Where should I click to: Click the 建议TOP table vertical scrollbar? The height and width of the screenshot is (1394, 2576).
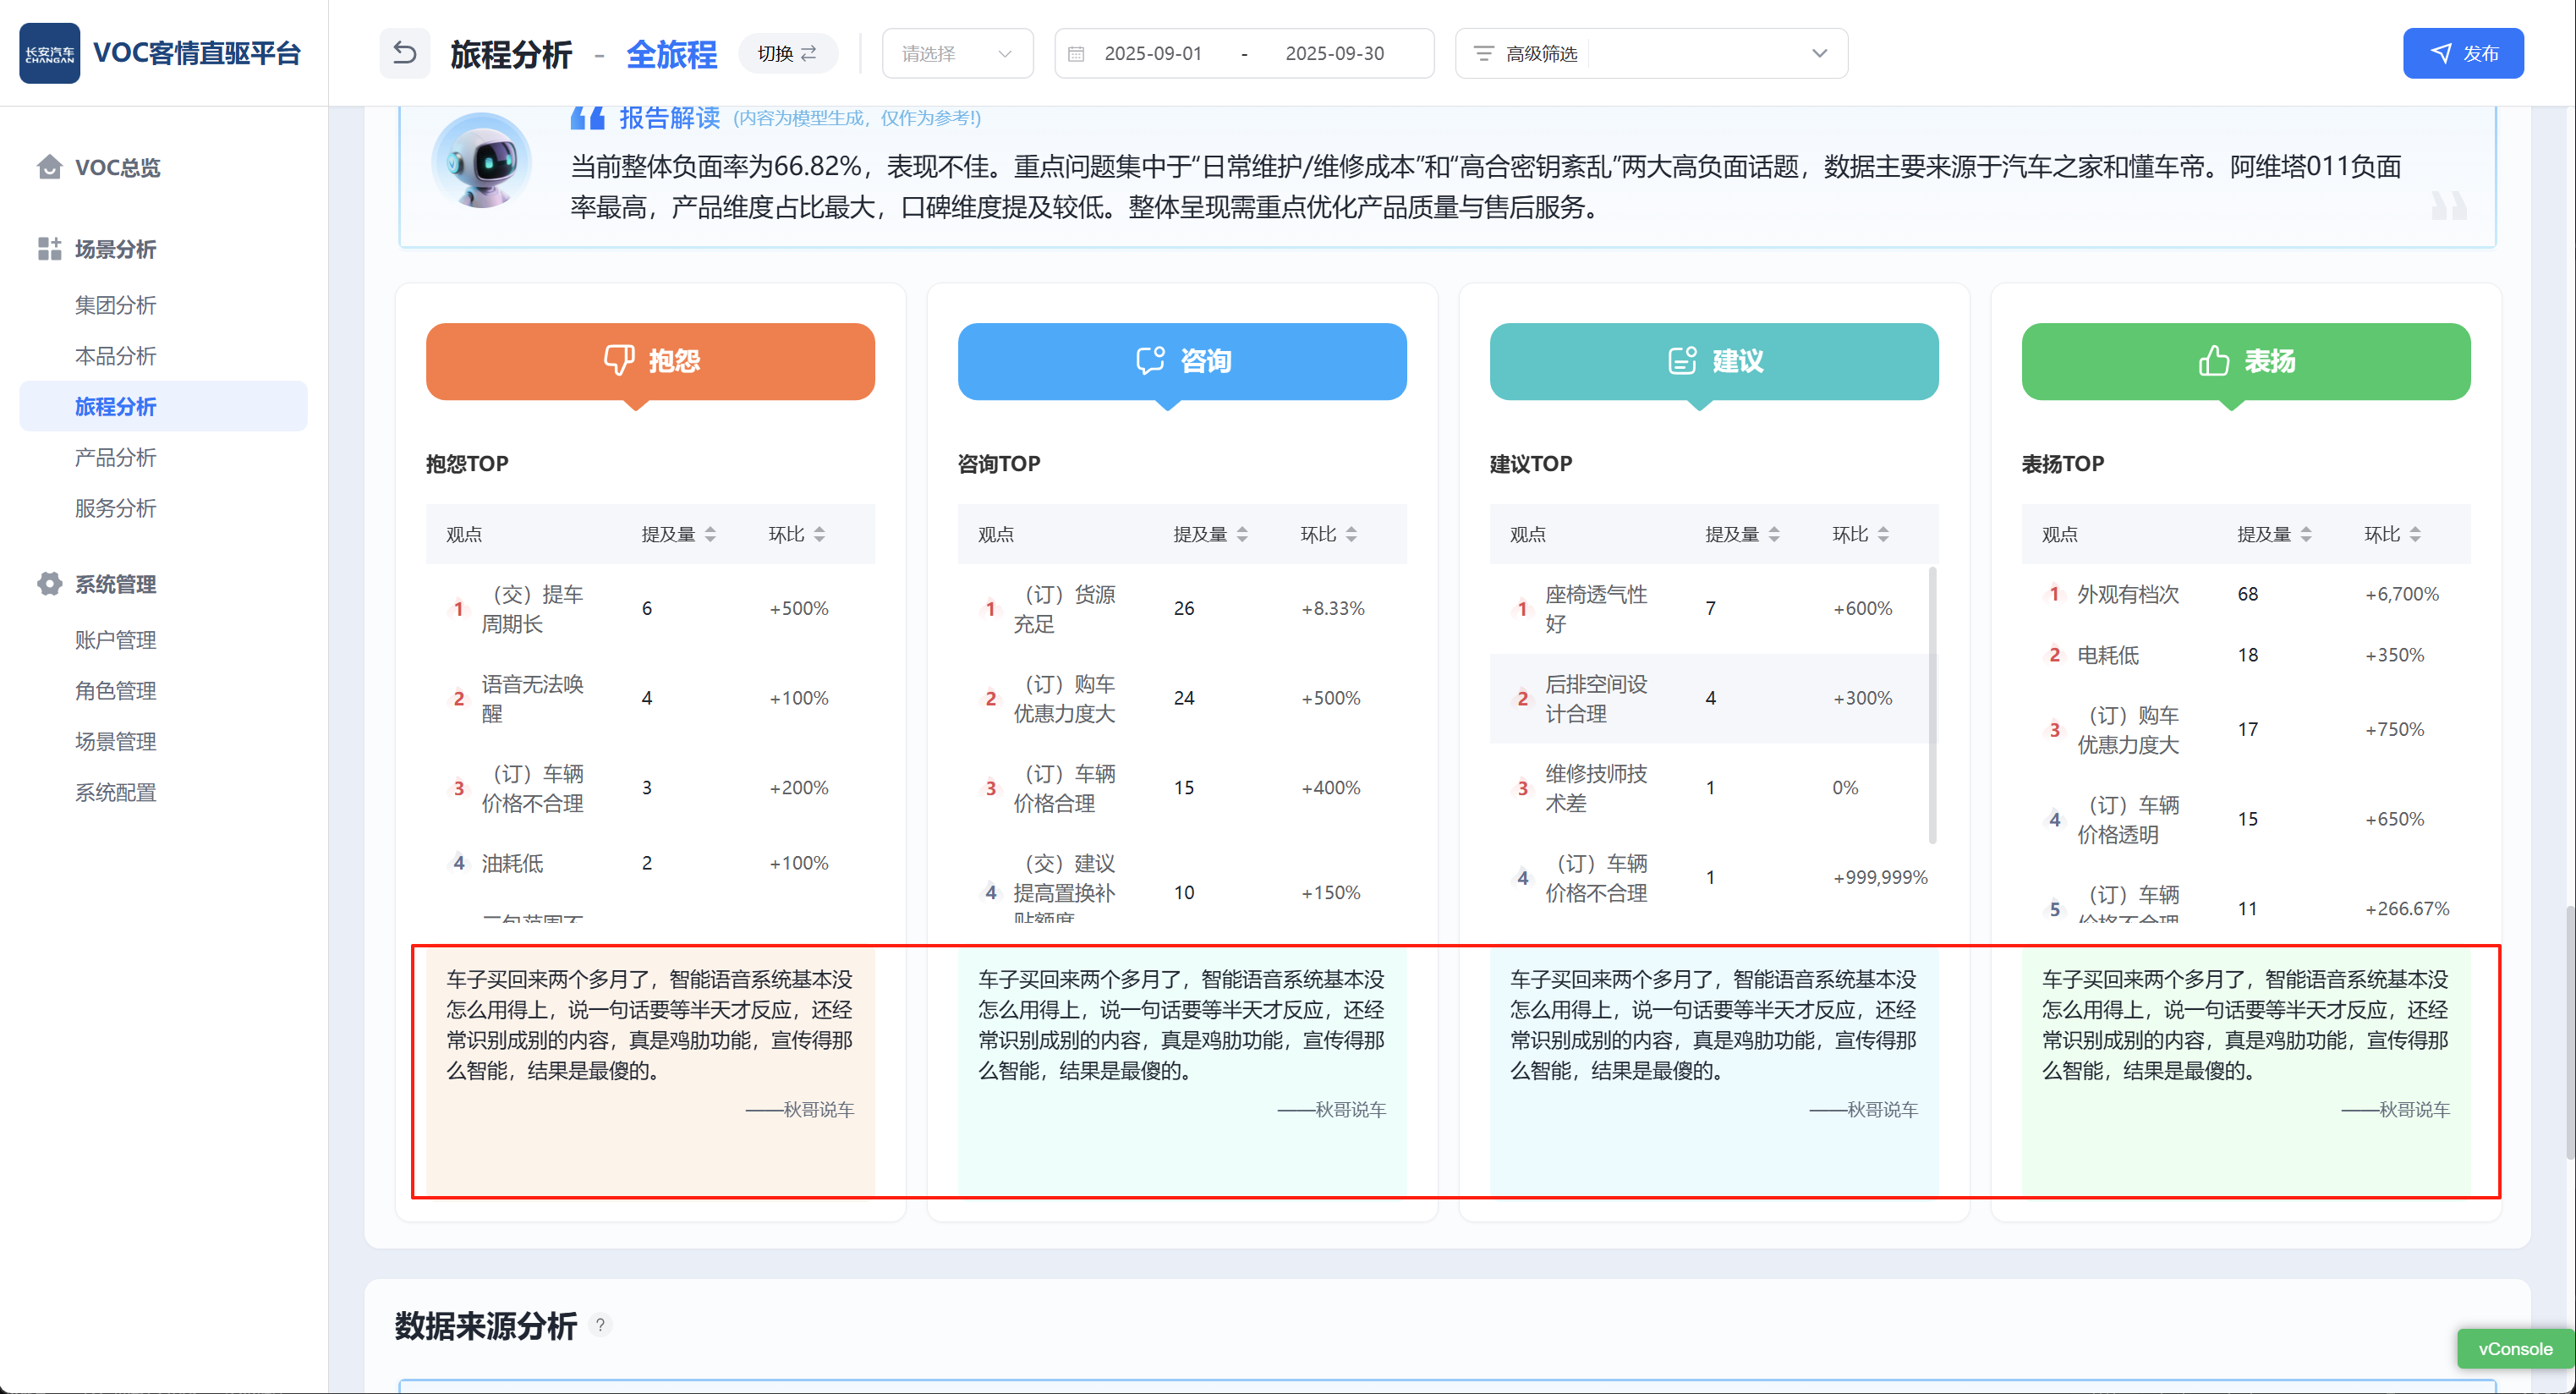[x=1932, y=705]
